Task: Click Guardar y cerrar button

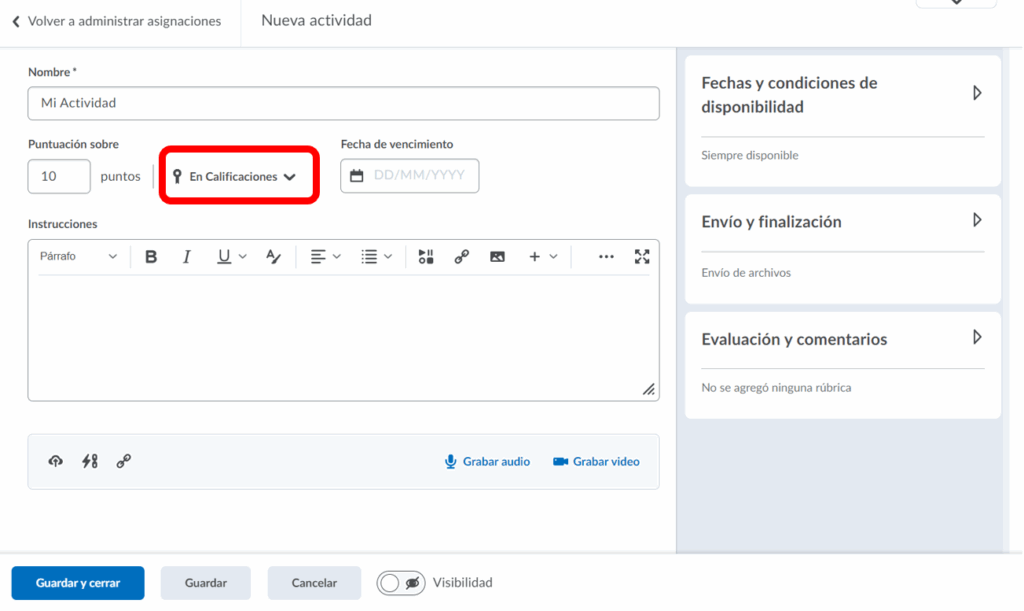Action: click(78, 583)
